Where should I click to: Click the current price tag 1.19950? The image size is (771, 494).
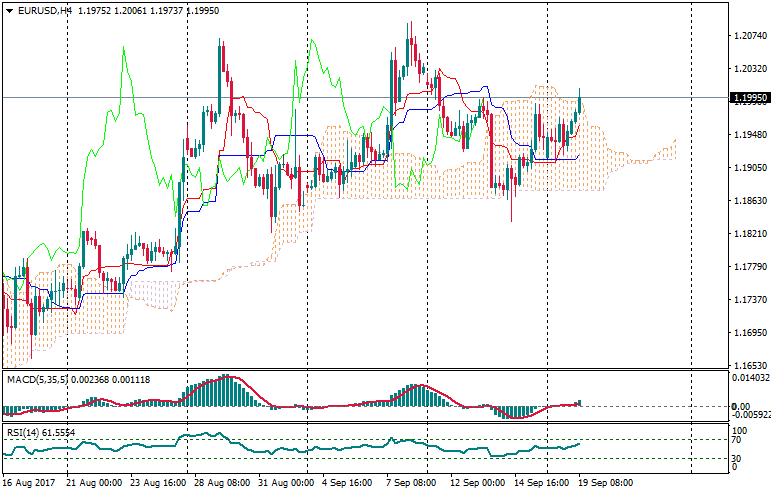pos(749,98)
